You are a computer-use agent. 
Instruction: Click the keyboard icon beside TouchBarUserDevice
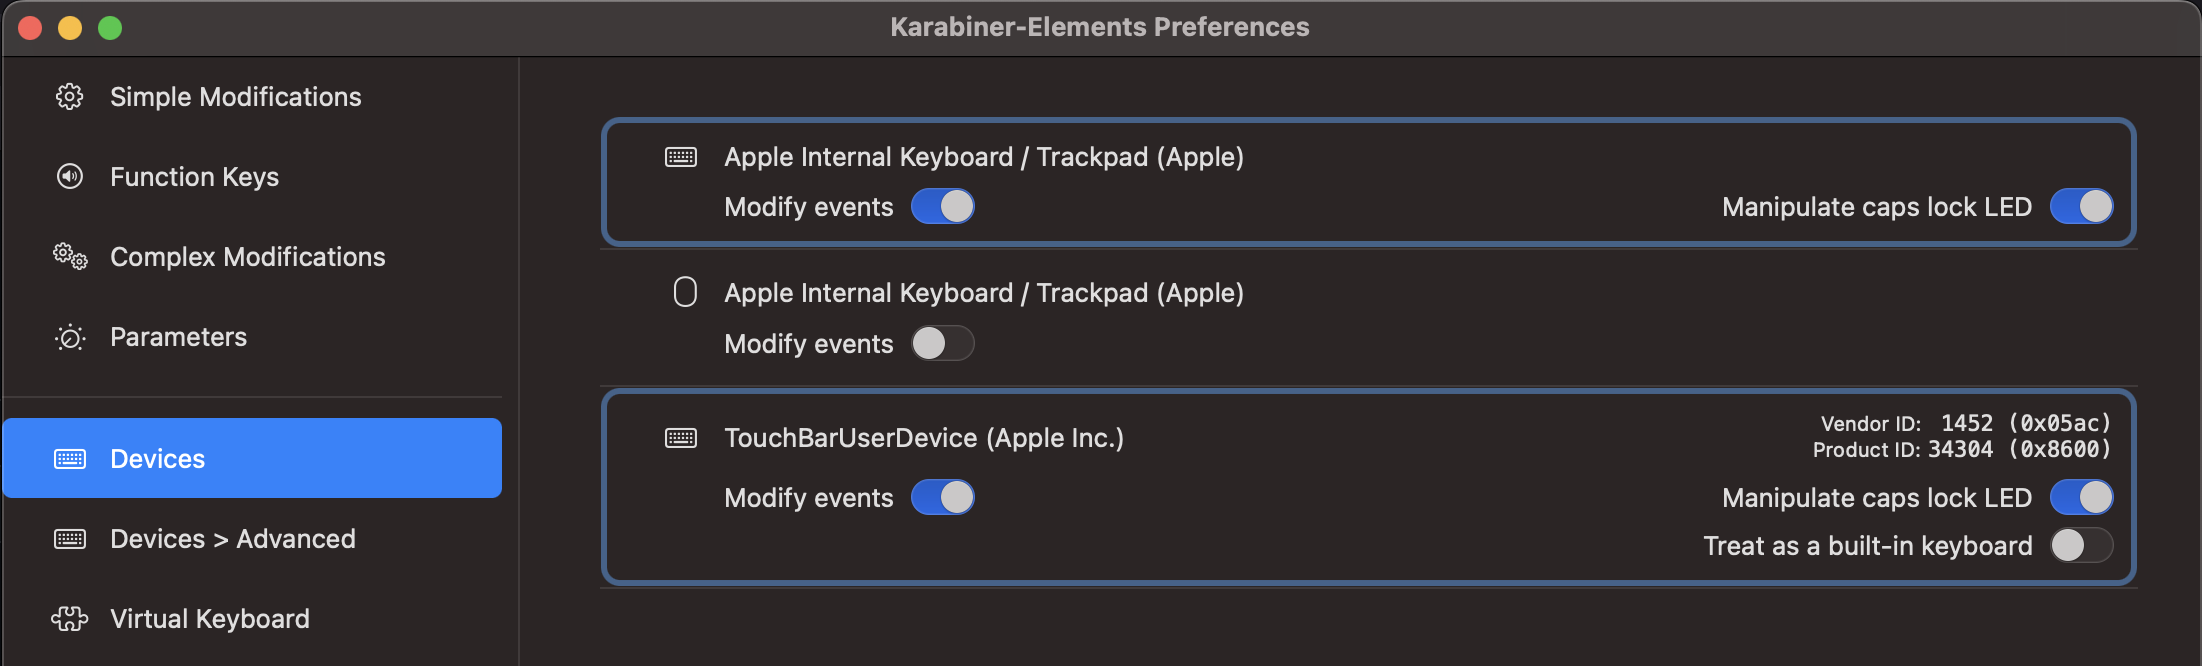click(681, 437)
